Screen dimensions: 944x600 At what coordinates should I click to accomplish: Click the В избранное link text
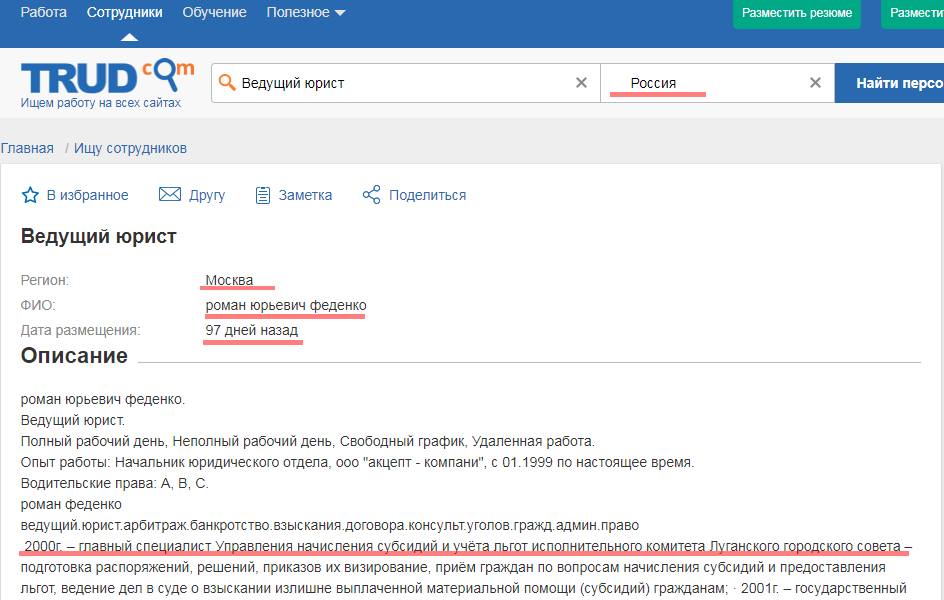coord(88,195)
